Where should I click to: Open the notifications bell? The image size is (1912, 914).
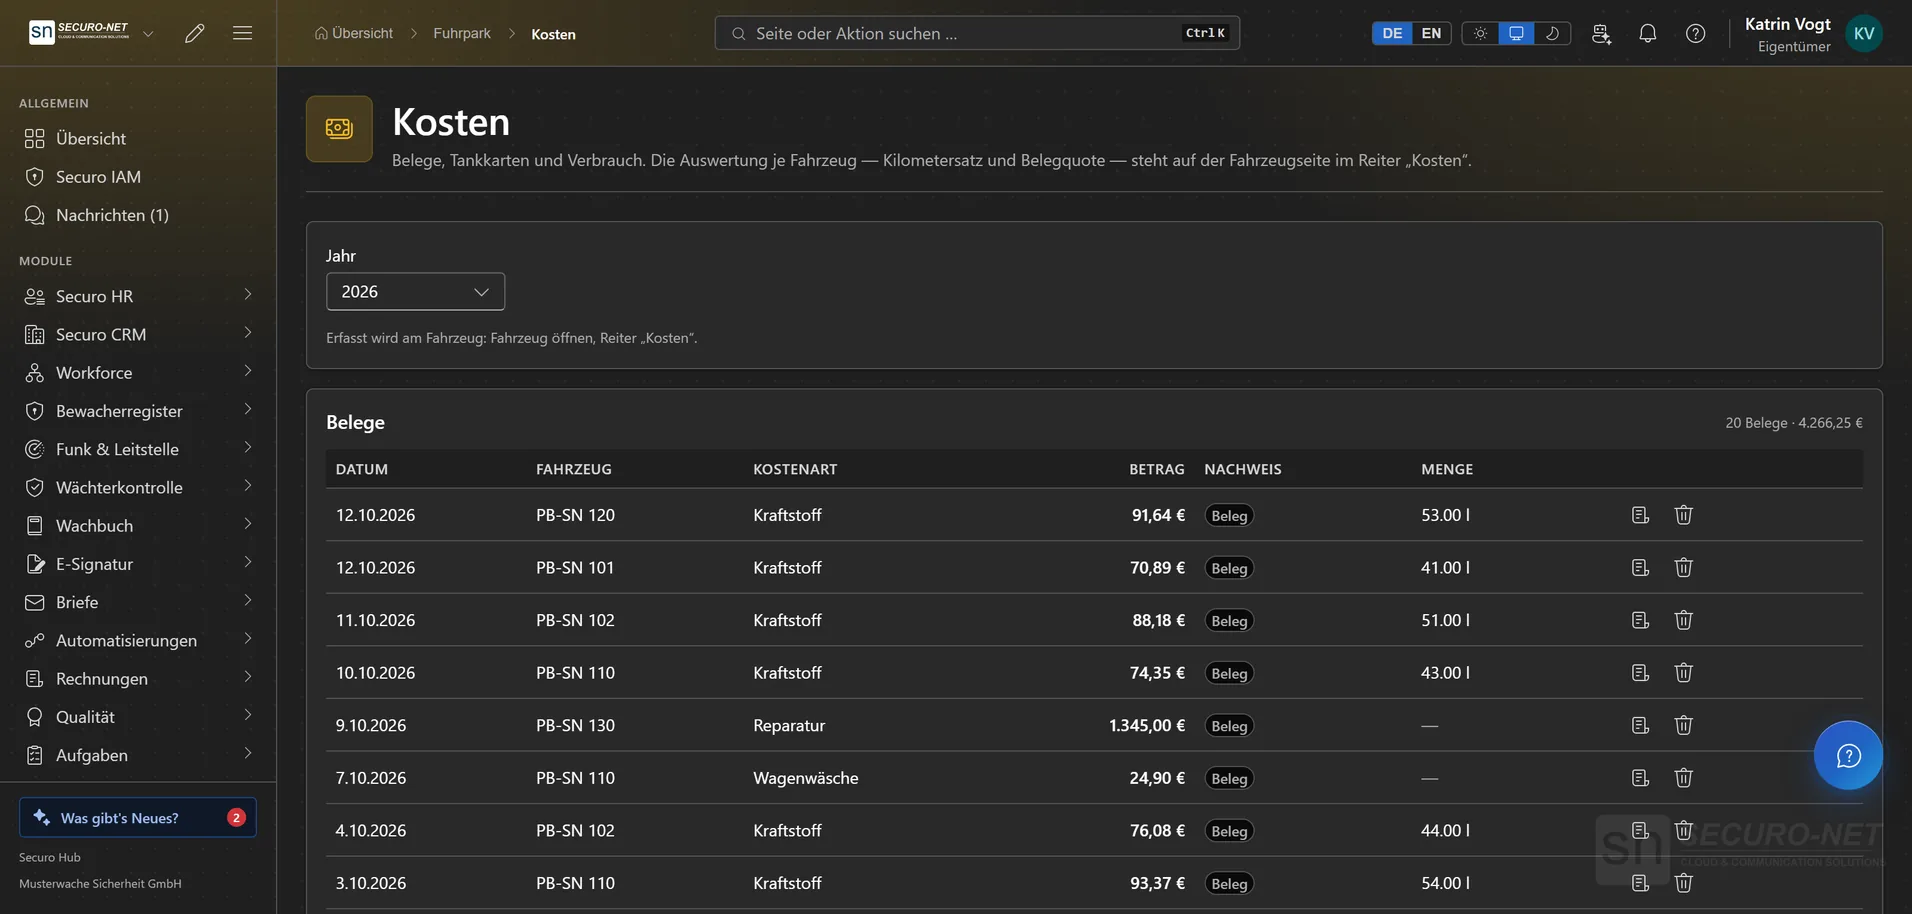point(1648,33)
